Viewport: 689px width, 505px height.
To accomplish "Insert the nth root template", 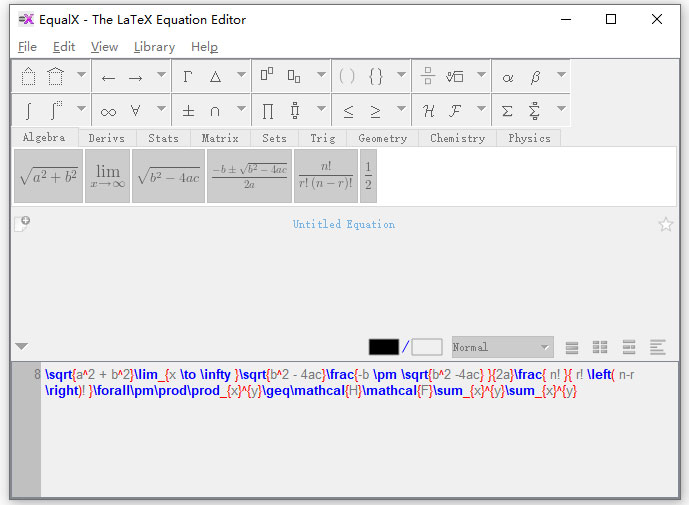I will tap(455, 76).
